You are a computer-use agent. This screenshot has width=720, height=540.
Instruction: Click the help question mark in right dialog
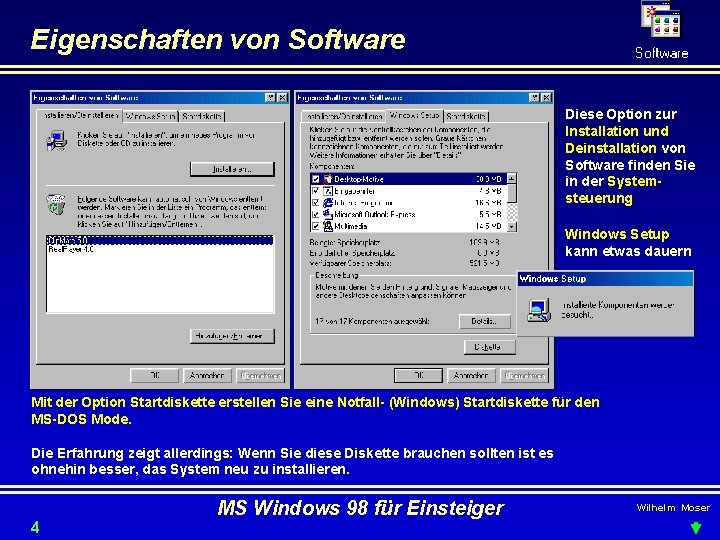pos(534,98)
